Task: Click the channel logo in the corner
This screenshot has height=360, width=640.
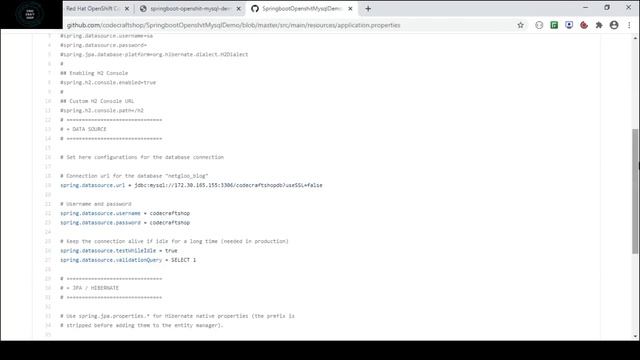Action: tap(30, 14)
